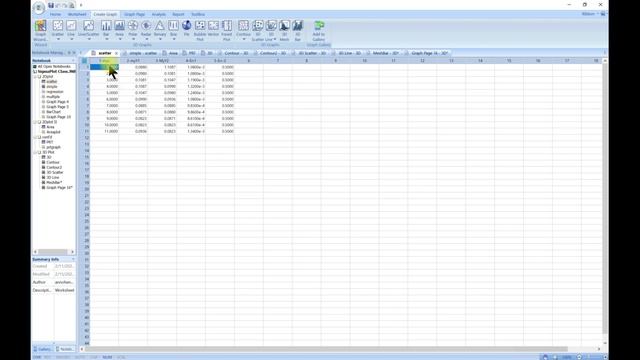Create a 3D Mesh graph
Screen dimensions: 640x360
[284, 30]
